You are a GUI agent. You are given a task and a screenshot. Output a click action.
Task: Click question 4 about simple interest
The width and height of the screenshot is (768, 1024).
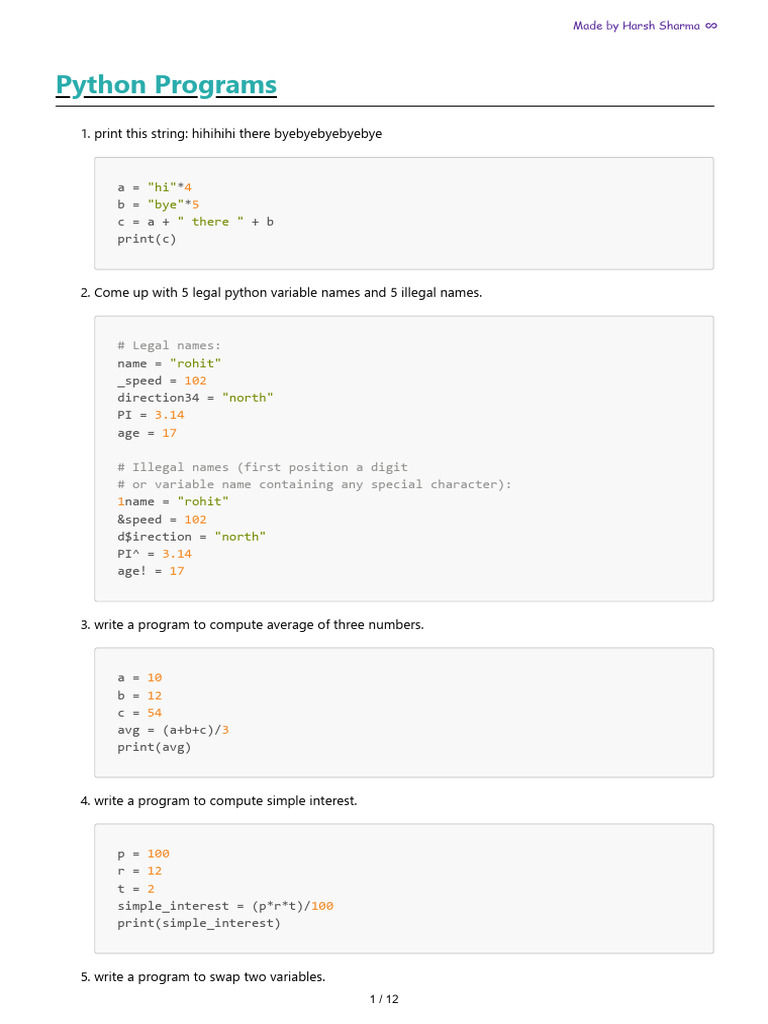pyautogui.click(x=225, y=800)
